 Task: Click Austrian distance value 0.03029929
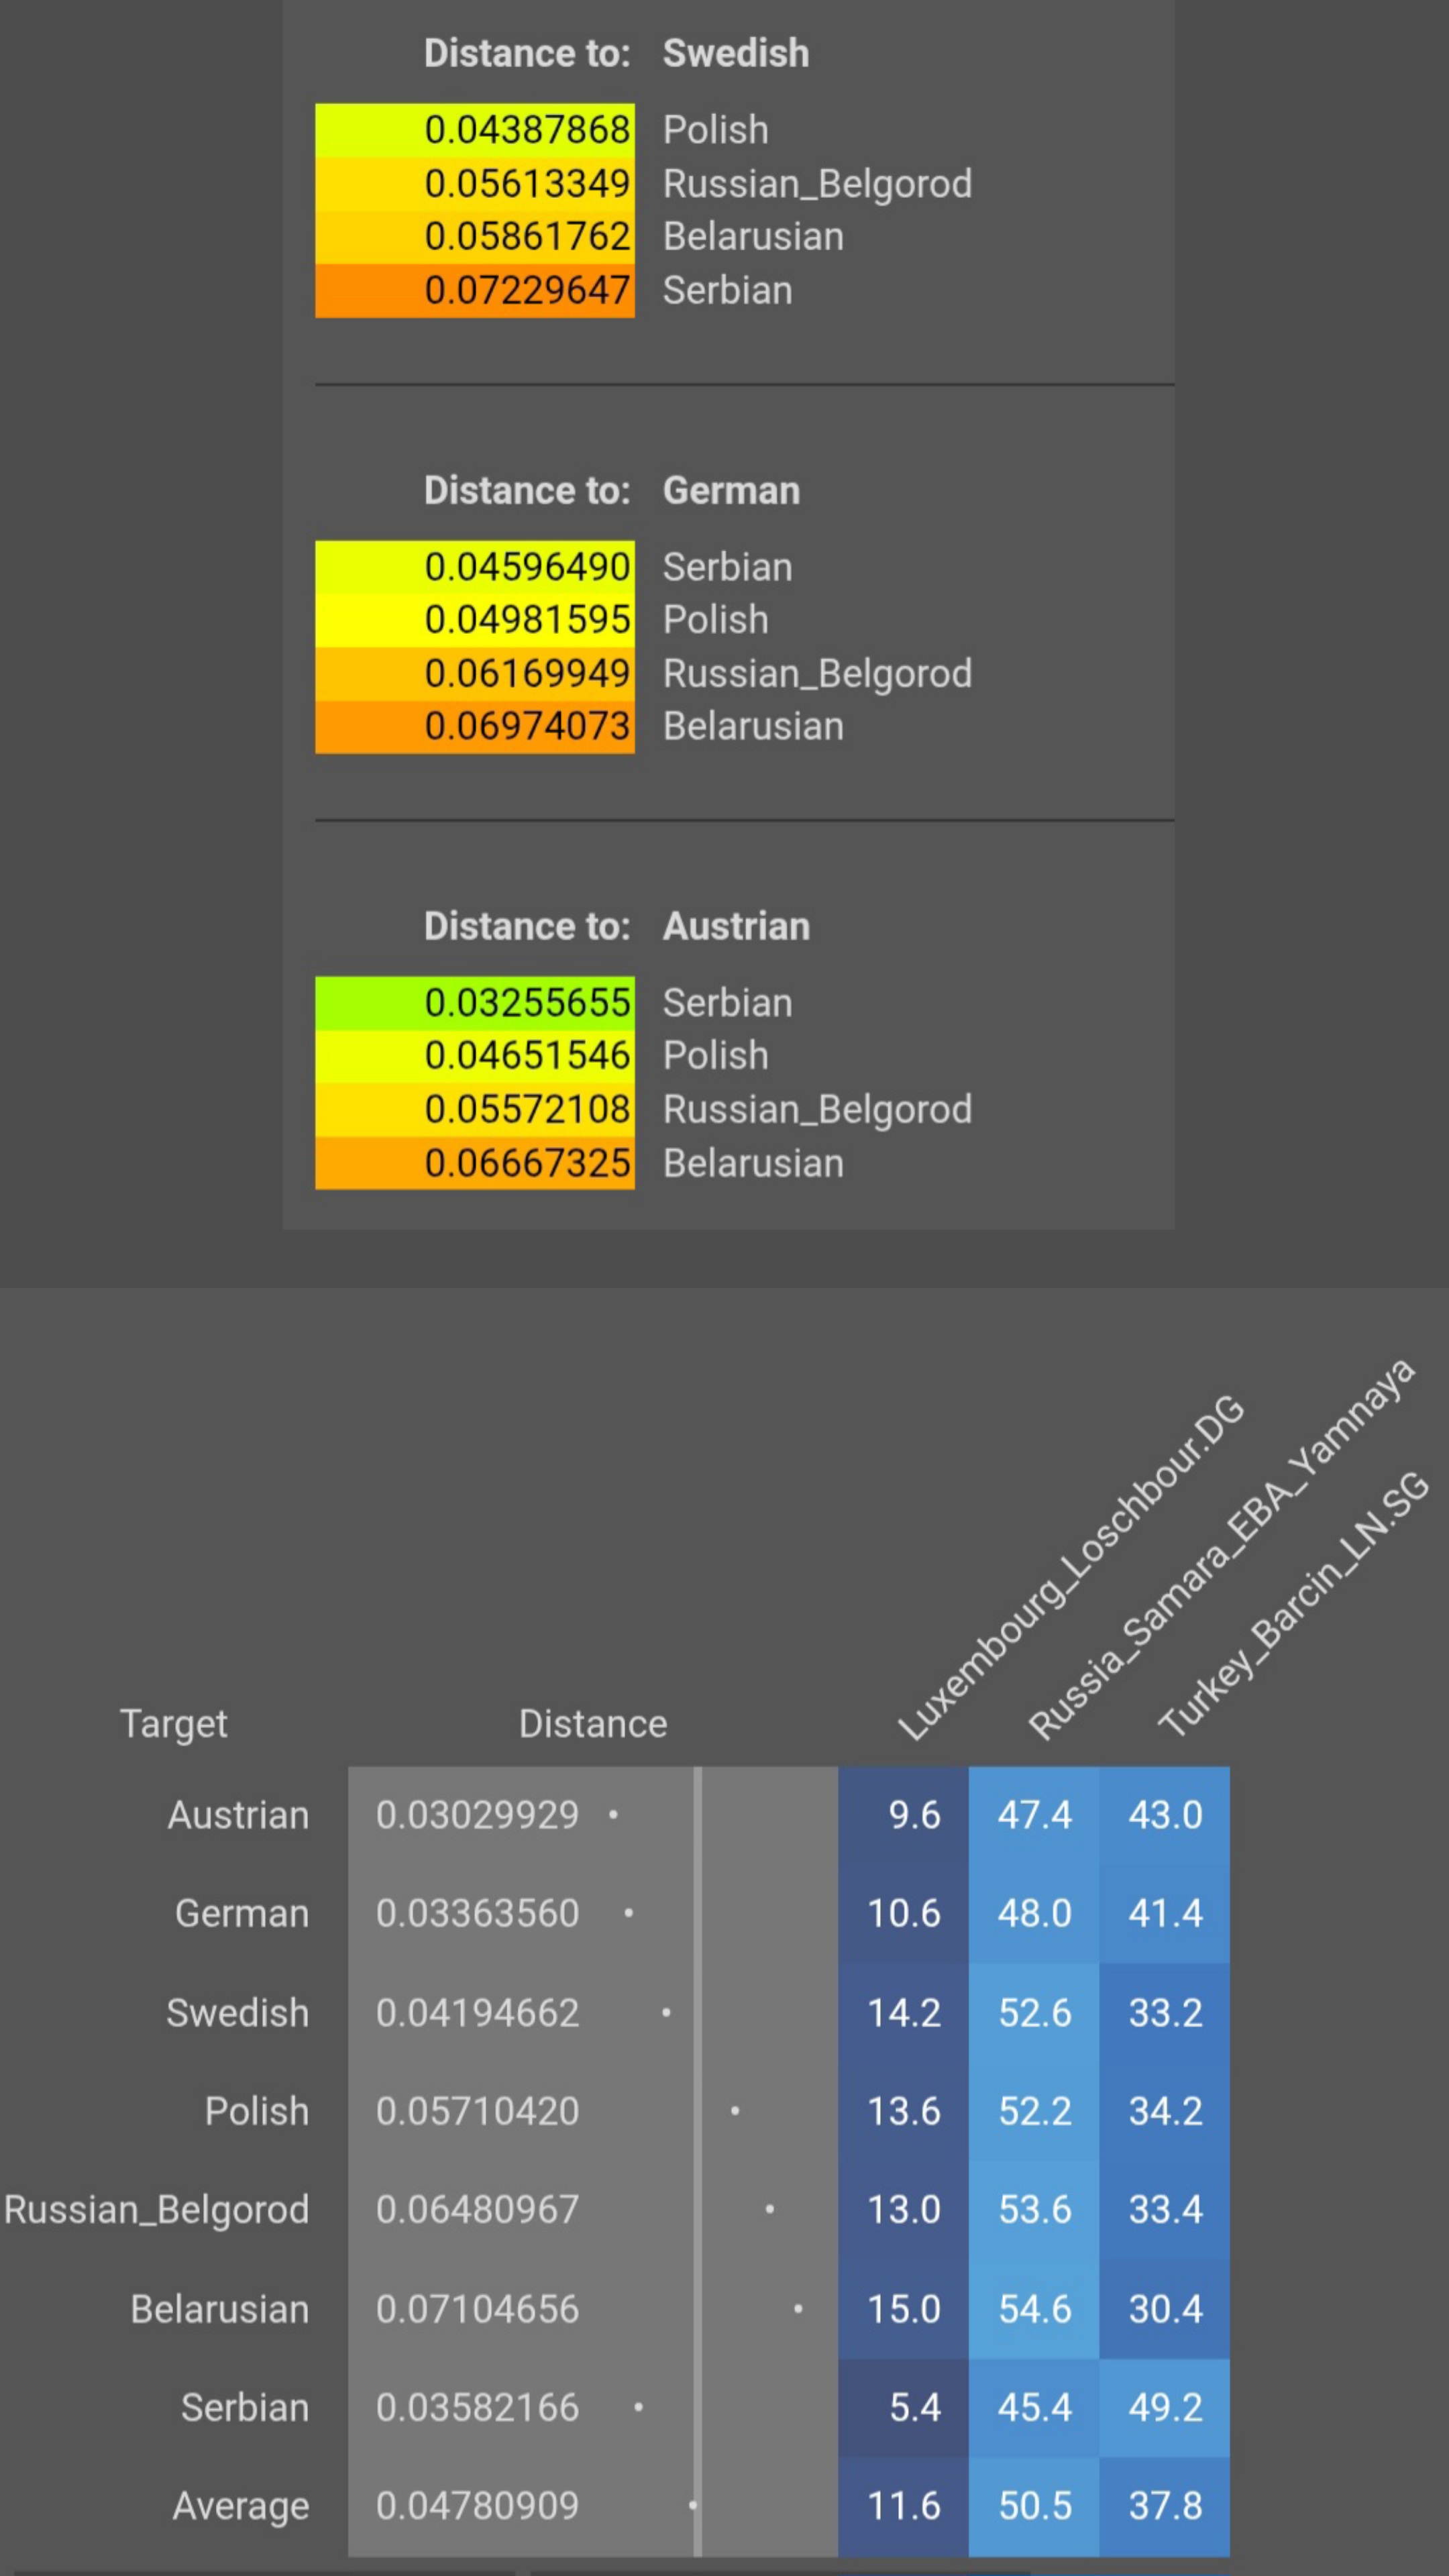click(x=477, y=1815)
